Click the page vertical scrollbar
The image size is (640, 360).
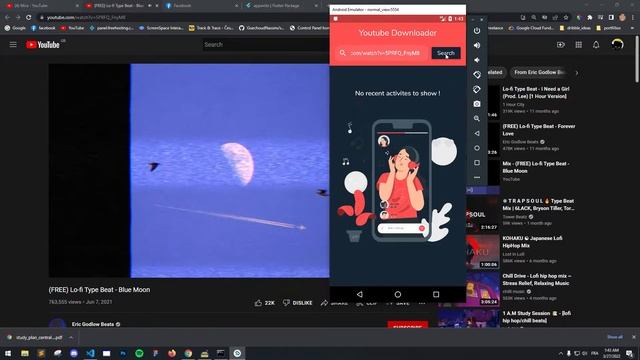(x=637, y=59)
